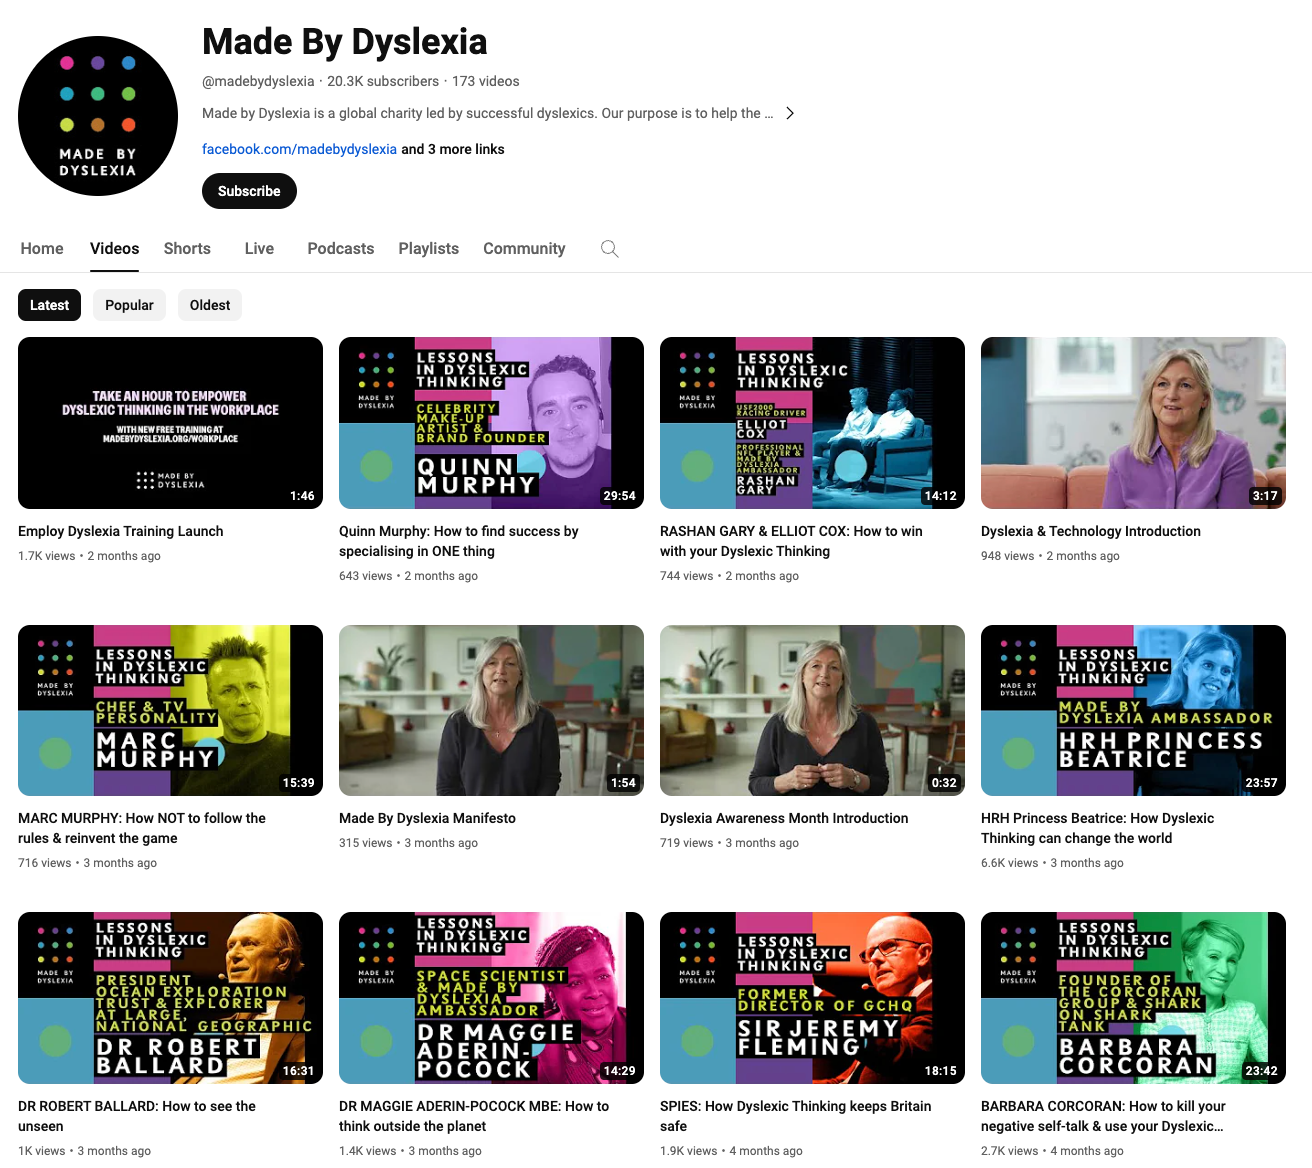Open the Dr Maggie Aderin-Pocock thumbnail
This screenshot has height=1168, width=1312.
tap(491, 998)
